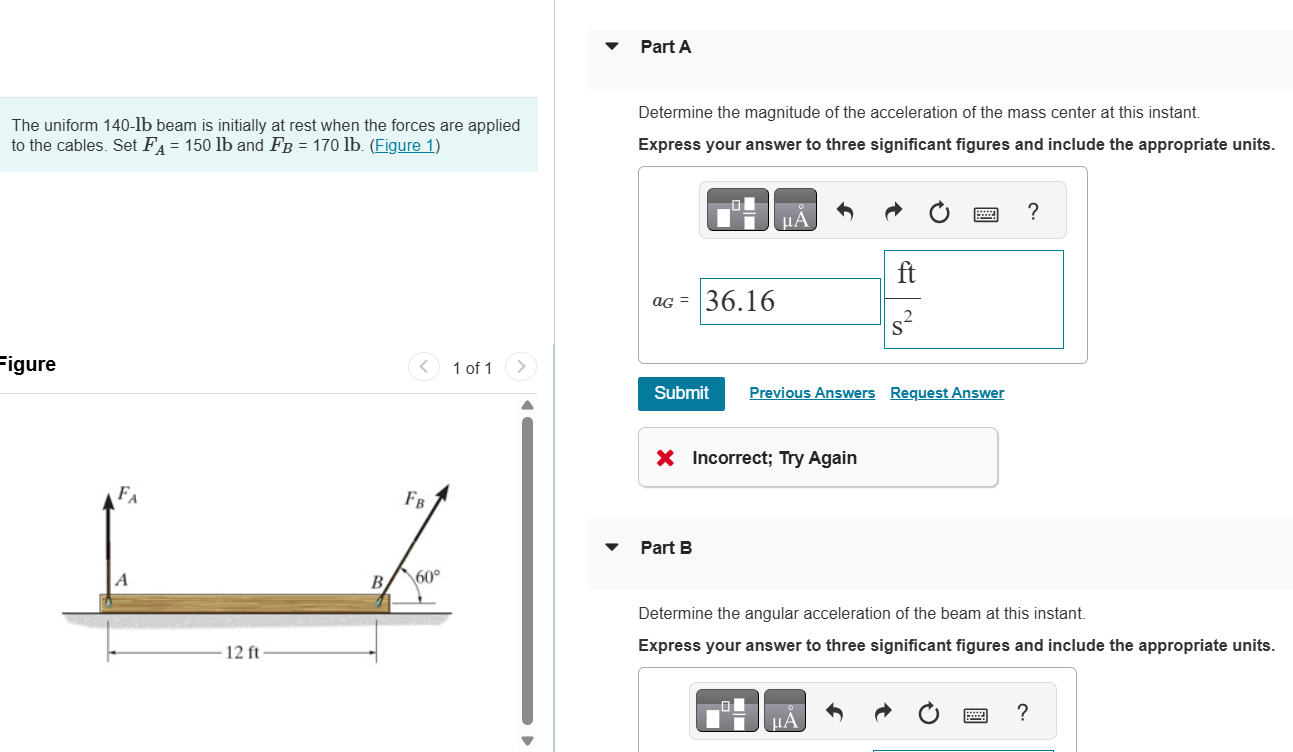Edit the acceleration value 36.16 field
Viewport: 1293px width, 752px height.
[x=790, y=300]
